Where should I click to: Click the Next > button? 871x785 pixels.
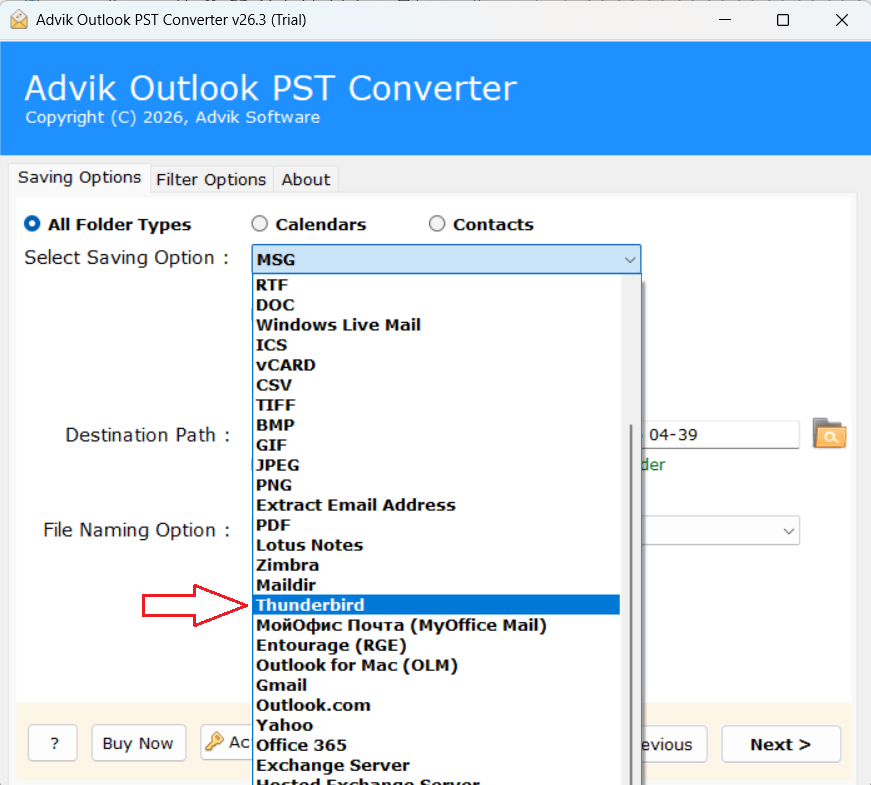[780, 744]
